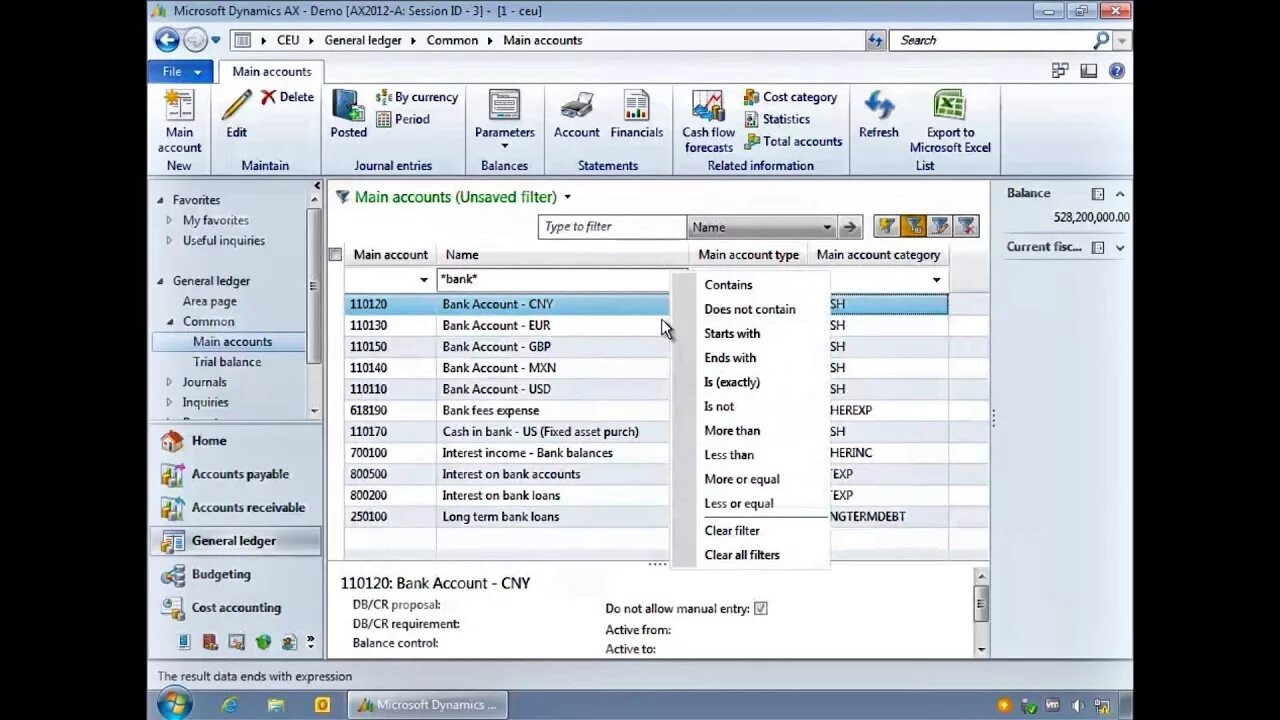Open the File menu dropdown

(180, 71)
